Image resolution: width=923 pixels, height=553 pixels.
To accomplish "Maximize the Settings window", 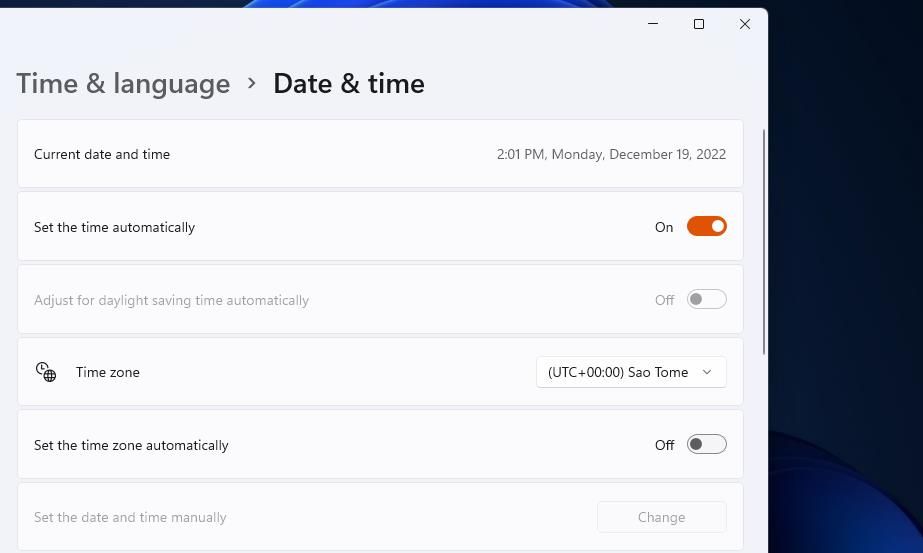I will 699,24.
